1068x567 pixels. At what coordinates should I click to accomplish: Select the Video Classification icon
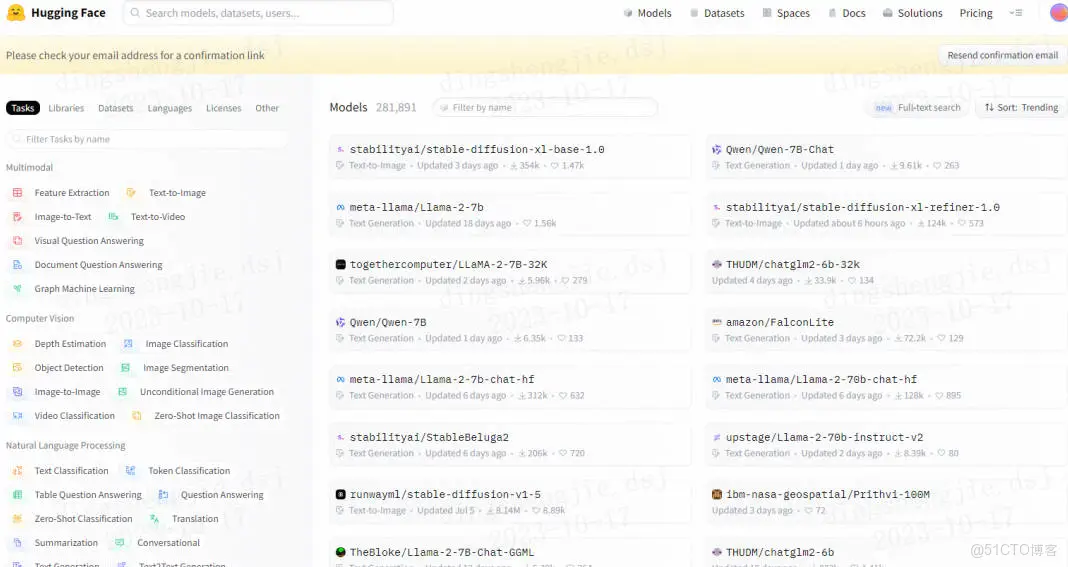[x=18, y=416]
